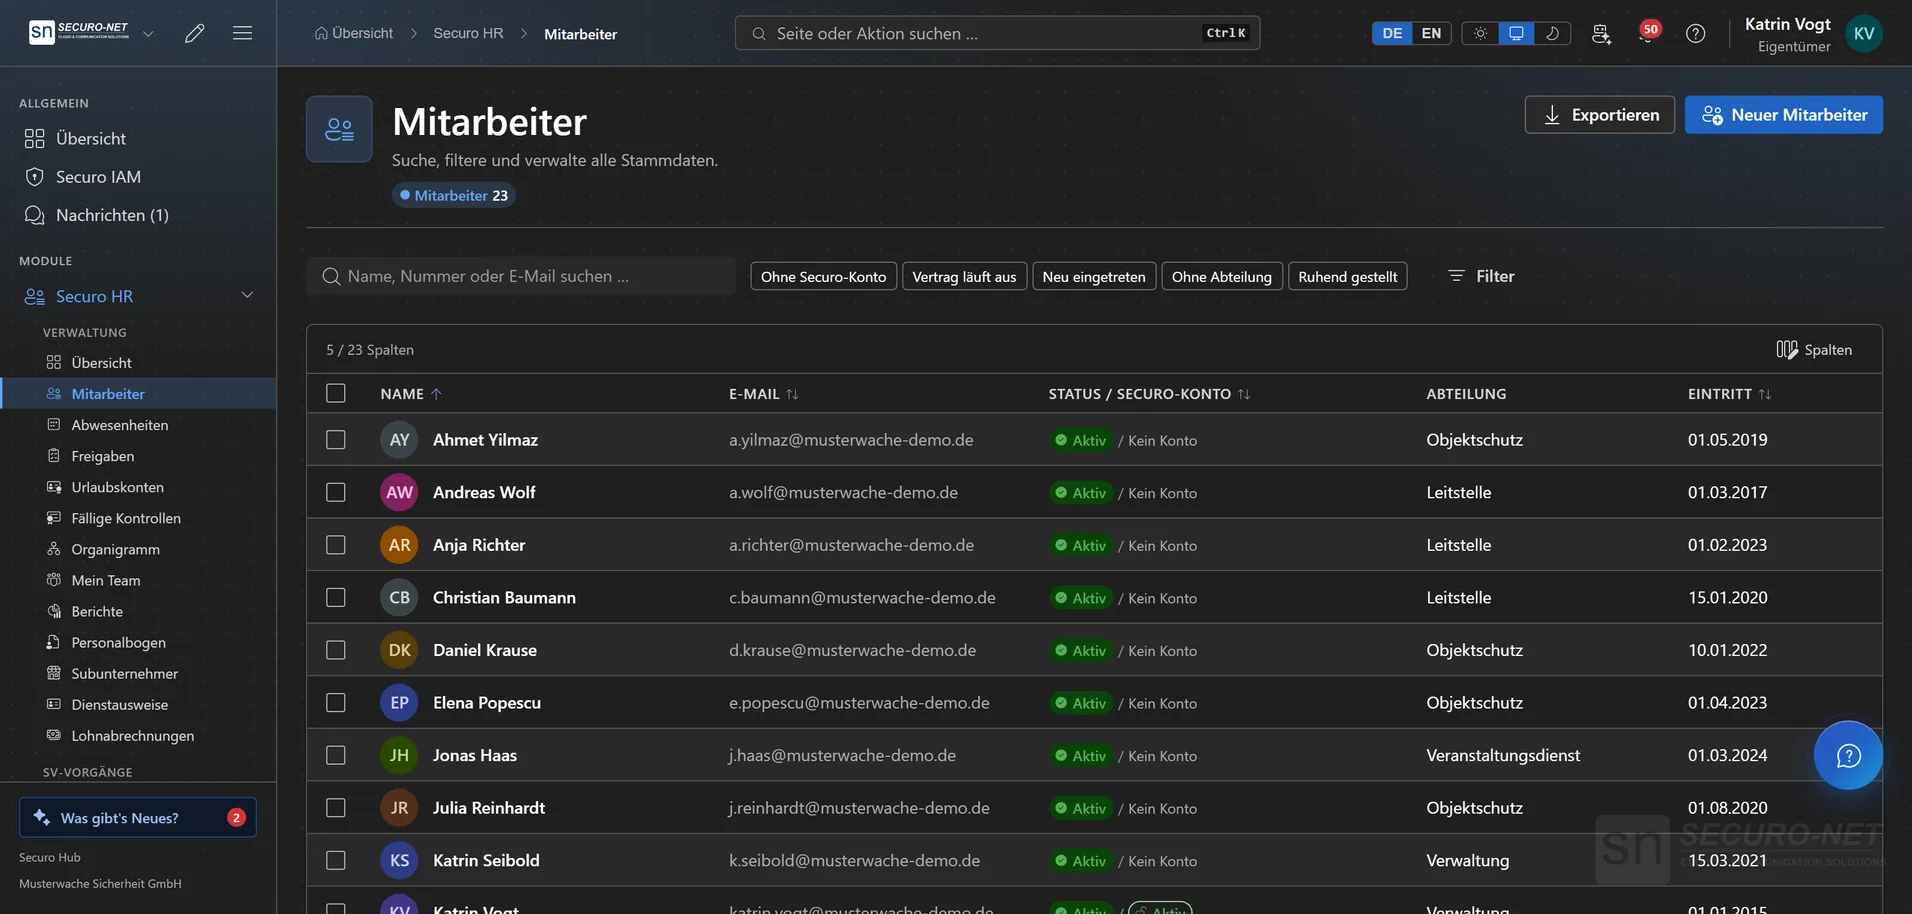This screenshot has width=1912, height=914.
Task: Open Spalten column settings
Action: (1814, 350)
